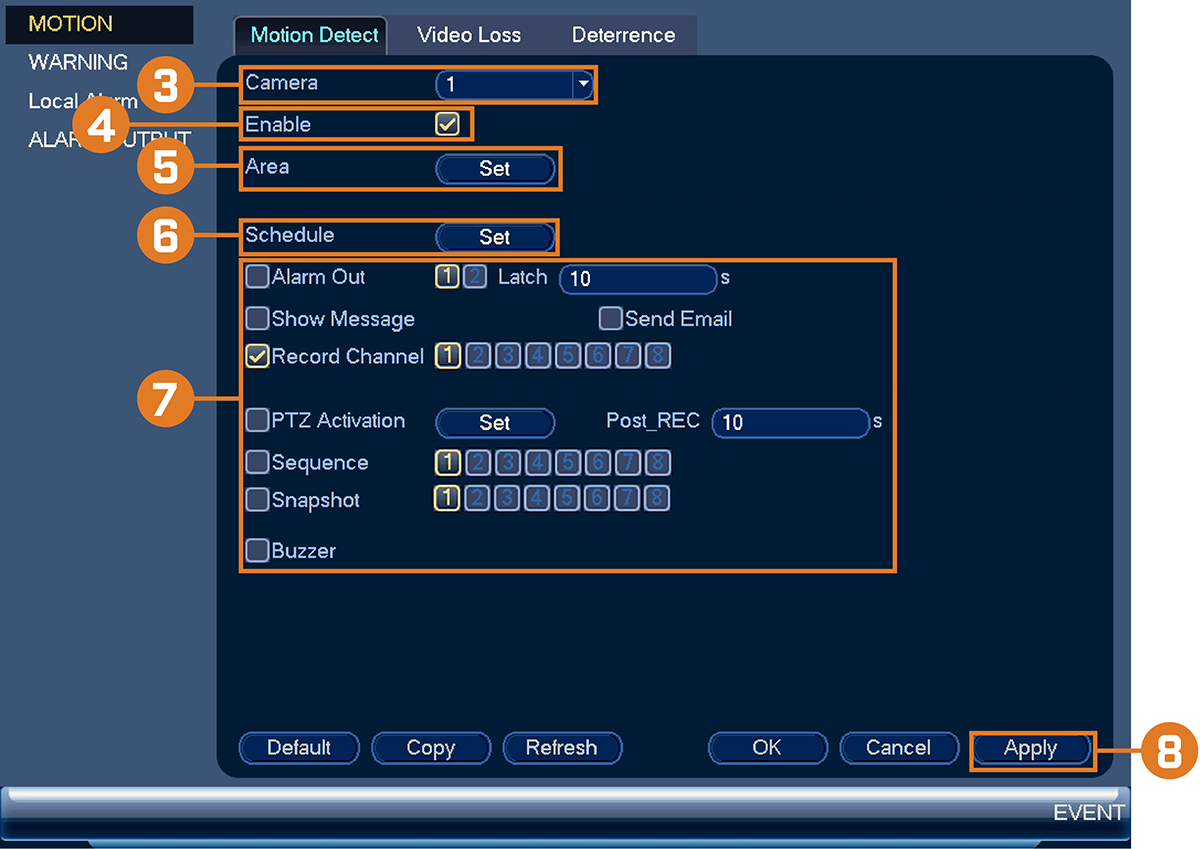Click Set button for Area
Image resolution: width=1200 pixels, height=849 pixels.
click(x=495, y=169)
